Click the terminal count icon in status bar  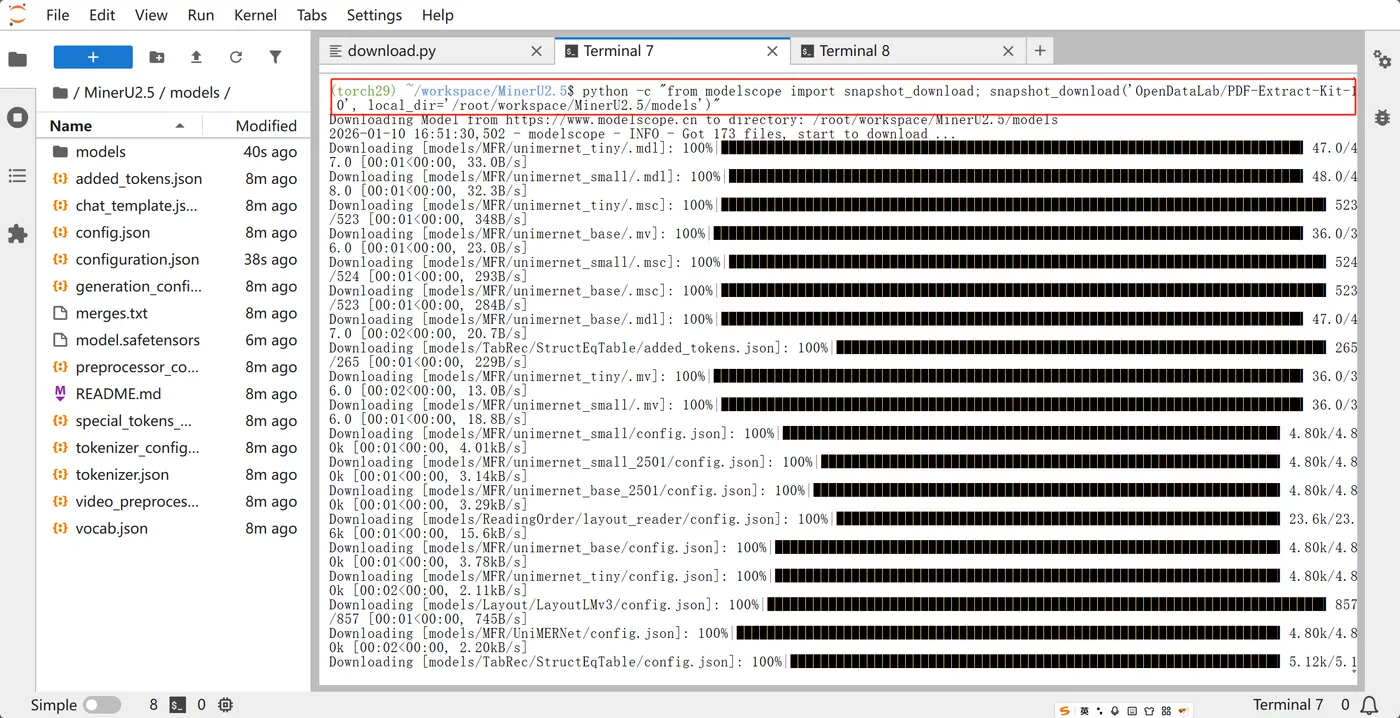coord(177,705)
